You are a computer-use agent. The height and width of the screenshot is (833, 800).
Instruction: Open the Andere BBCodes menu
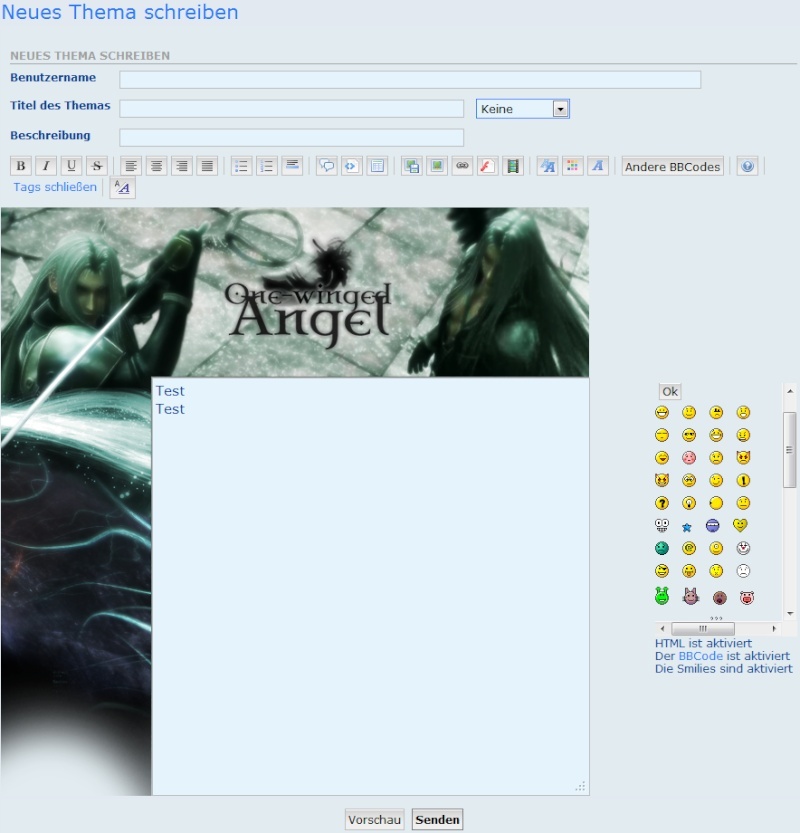pyautogui.click(x=673, y=167)
